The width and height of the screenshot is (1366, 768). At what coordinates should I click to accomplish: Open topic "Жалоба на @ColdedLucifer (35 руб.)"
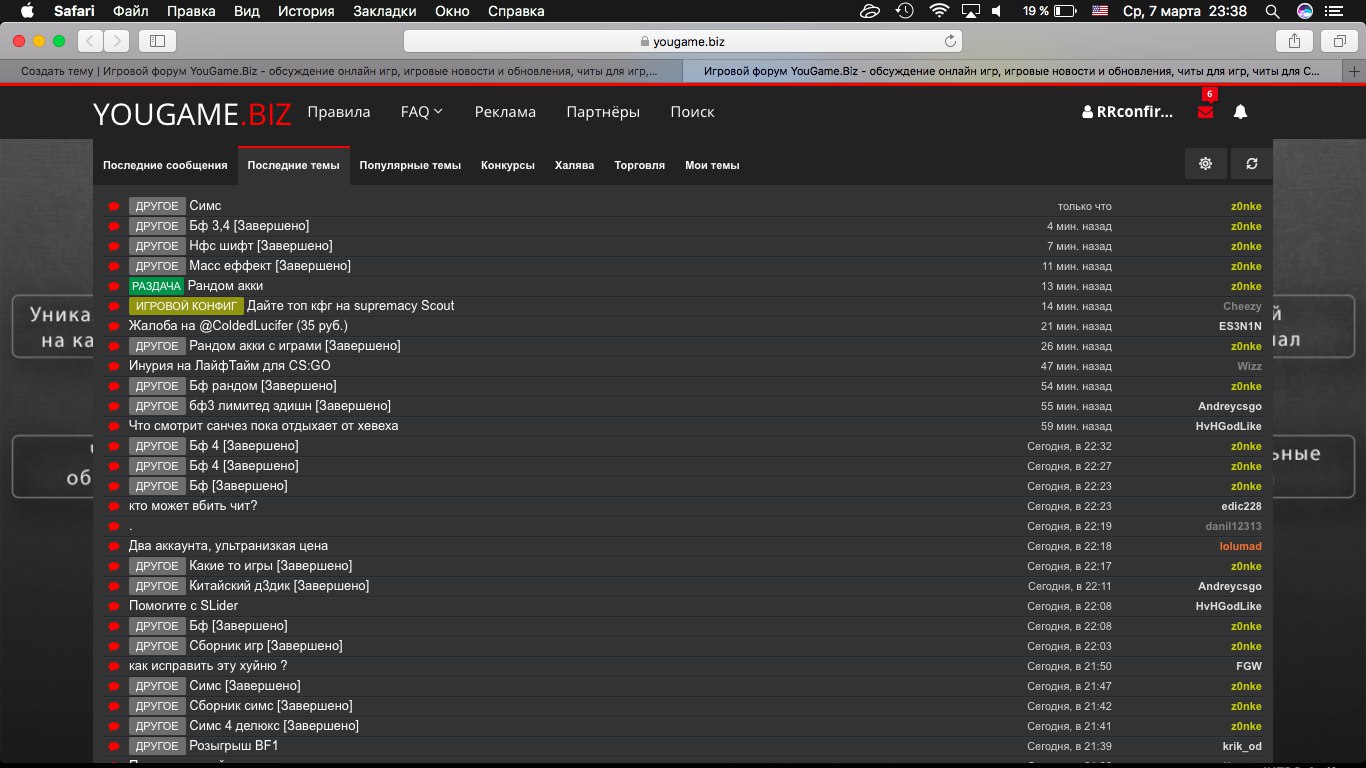[x=238, y=326]
